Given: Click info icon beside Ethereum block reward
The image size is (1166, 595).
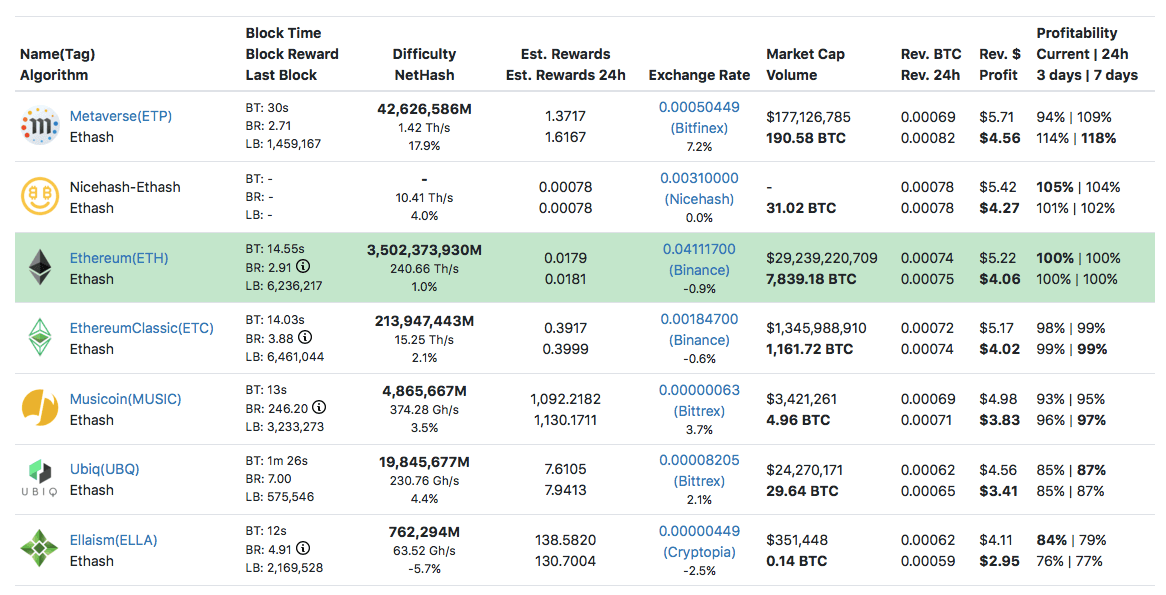Looking at the screenshot, I should (x=304, y=267).
